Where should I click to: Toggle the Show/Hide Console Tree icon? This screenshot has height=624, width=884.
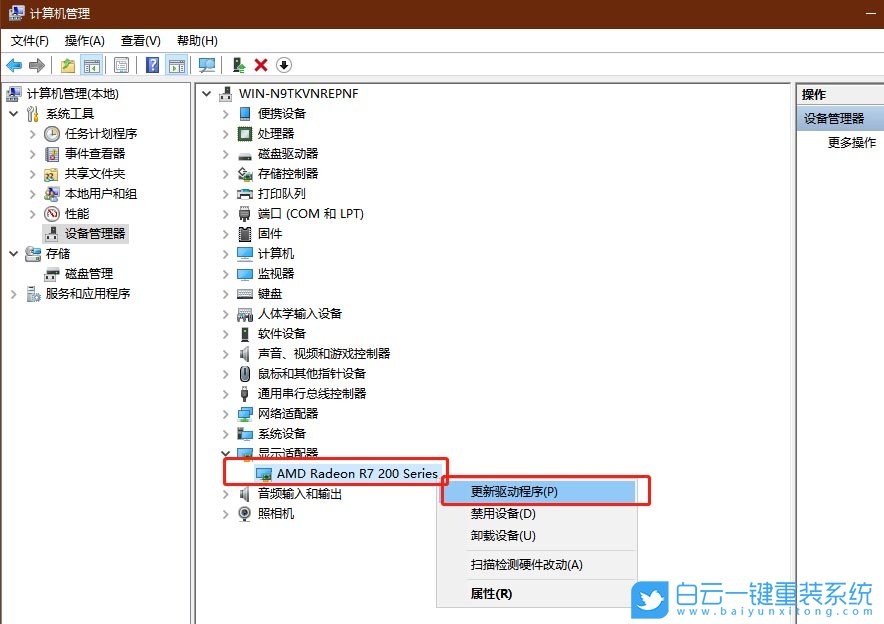(x=91, y=65)
